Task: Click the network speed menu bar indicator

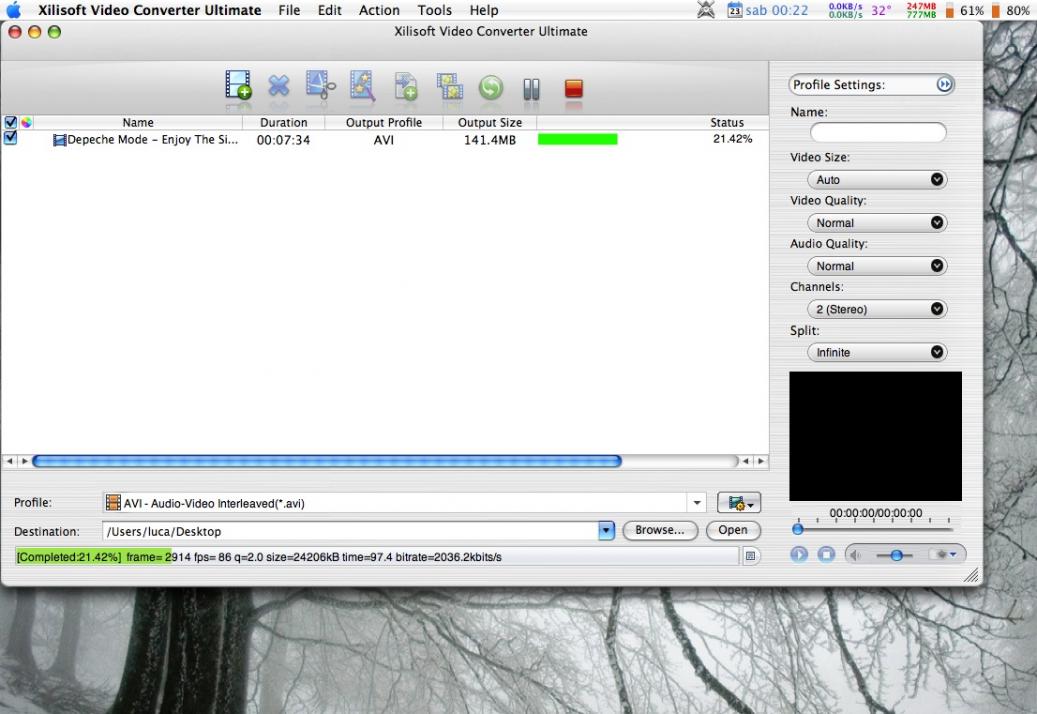Action: coord(845,10)
